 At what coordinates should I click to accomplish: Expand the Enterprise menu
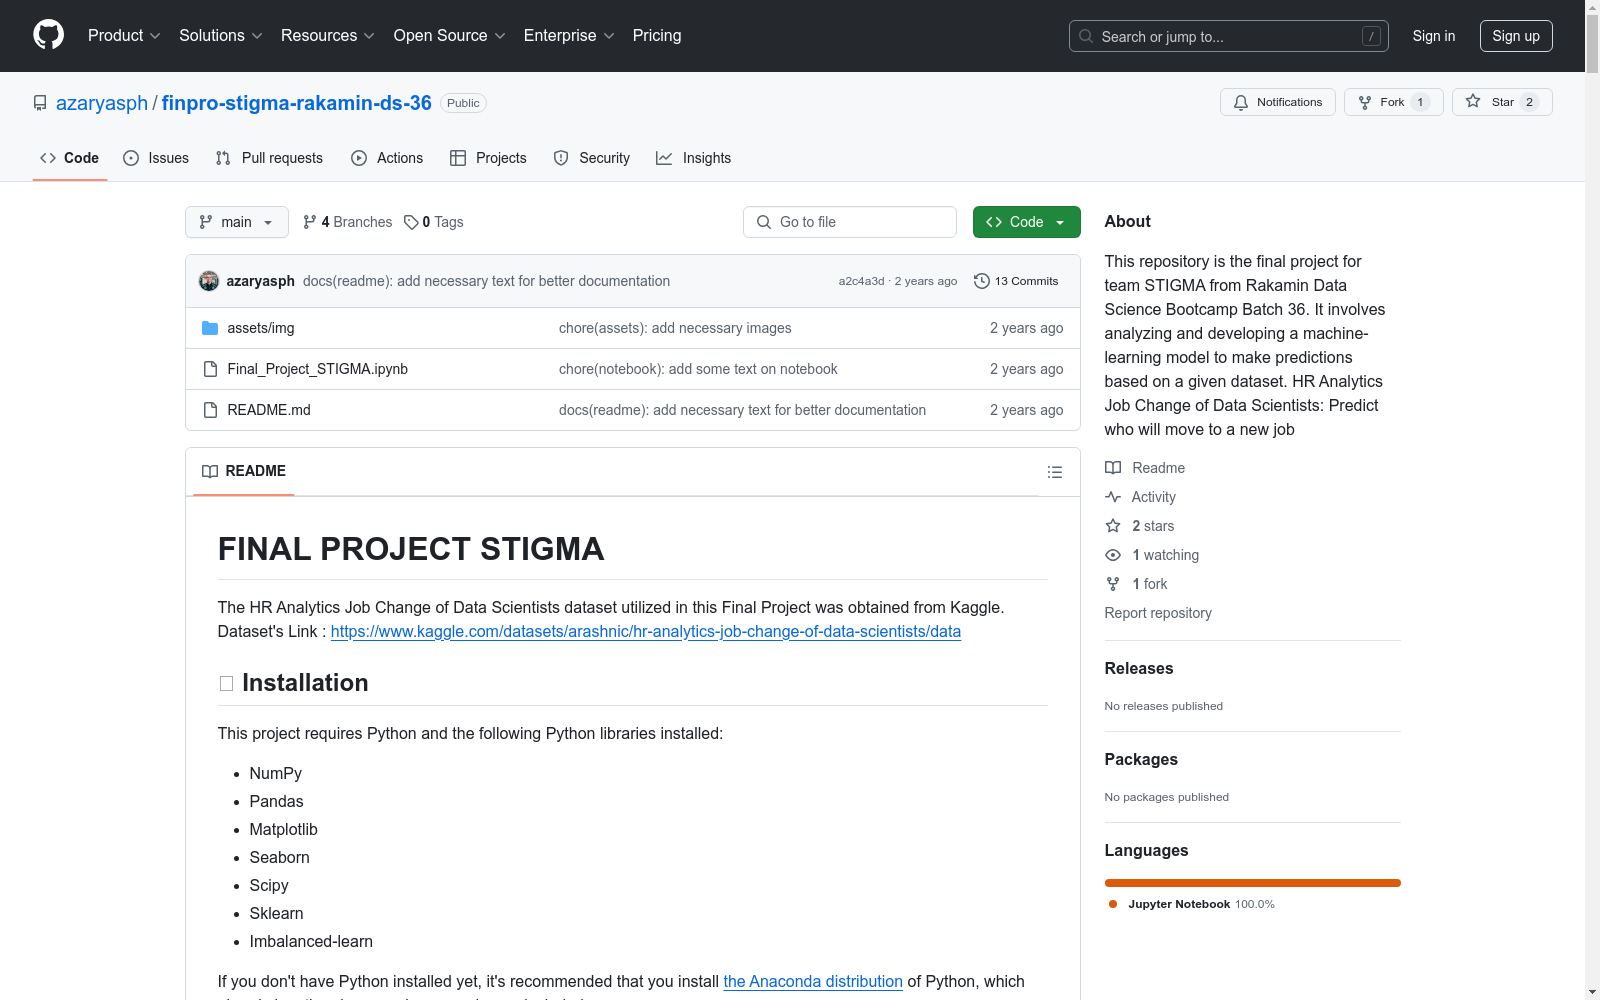coord(569,36)
